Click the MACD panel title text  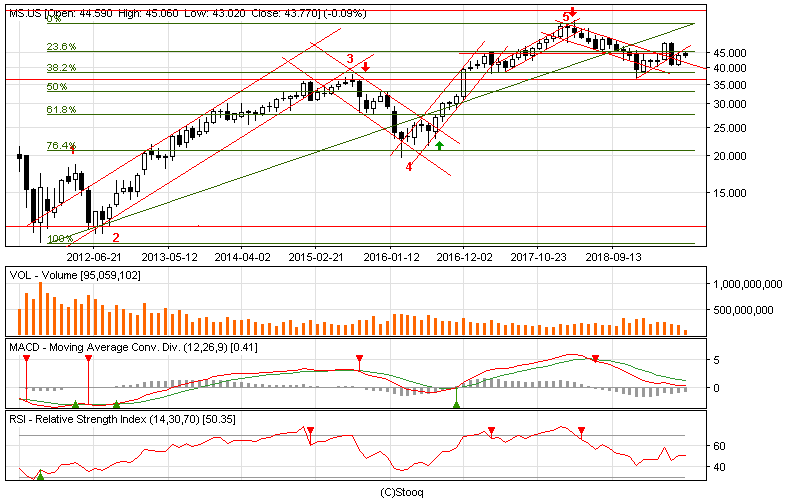click(133, 347)
